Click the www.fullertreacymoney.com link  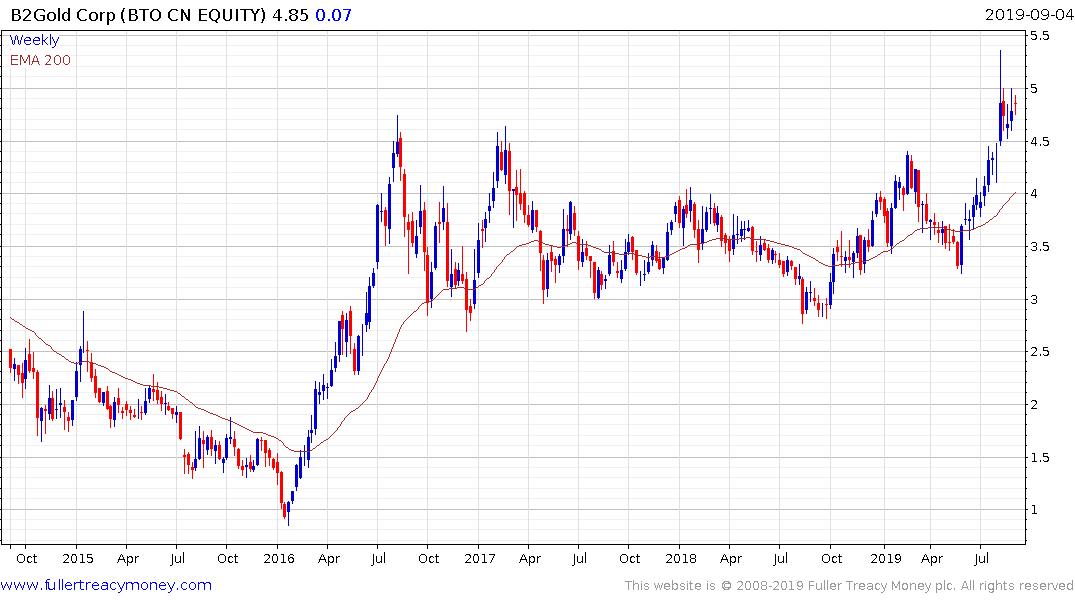106,585
